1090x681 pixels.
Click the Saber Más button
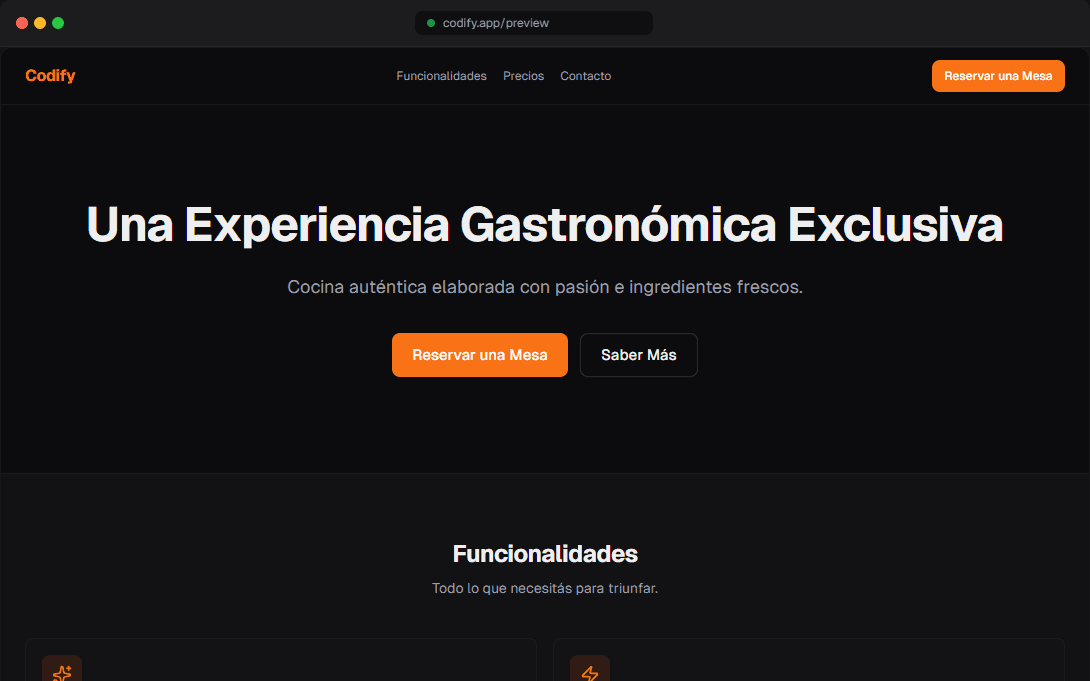[x=639, y=355]
